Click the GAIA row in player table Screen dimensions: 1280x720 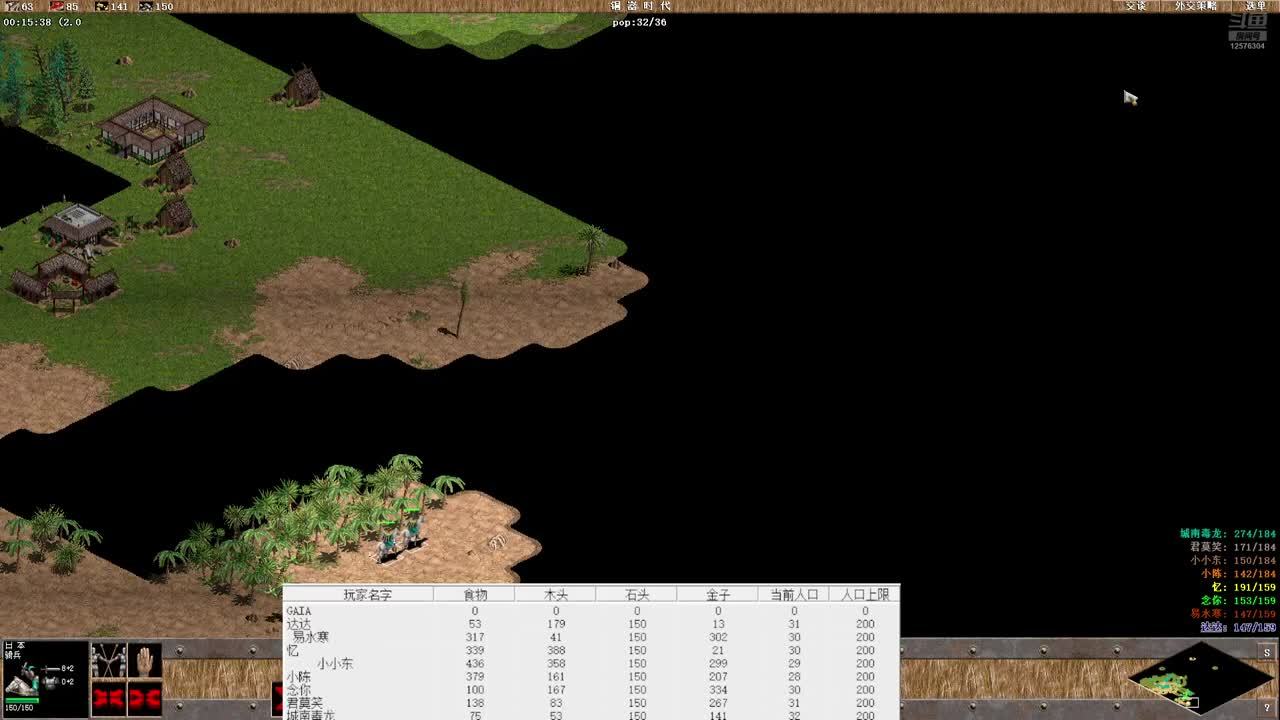point(592,611)
